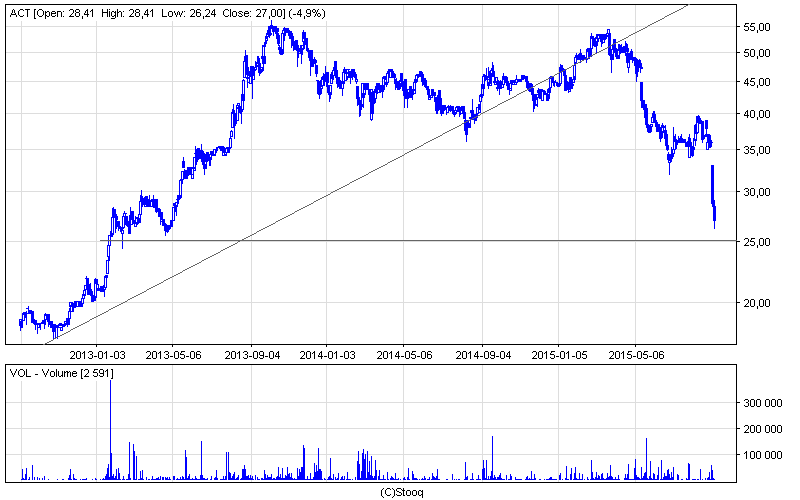
Task: Click the 300 000 volume axis label
Action: [762, 403]
